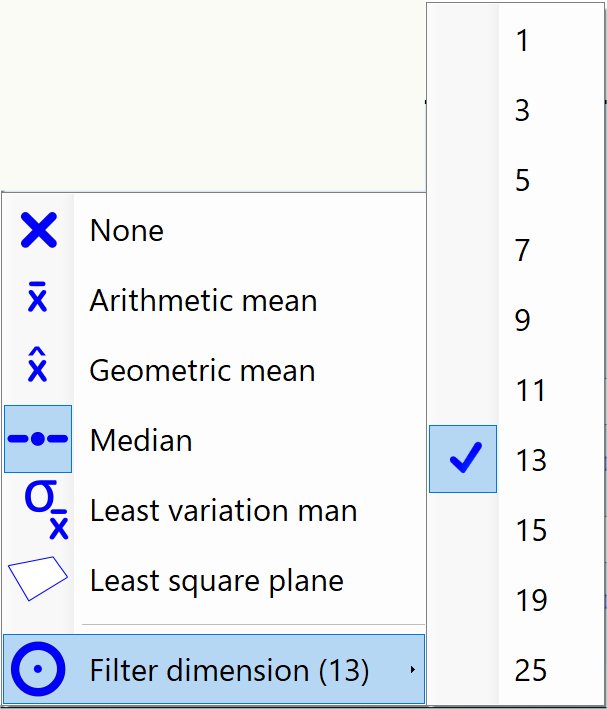
Task: Expand the Filter dimension submenu arrow
Action: [413, 670]
